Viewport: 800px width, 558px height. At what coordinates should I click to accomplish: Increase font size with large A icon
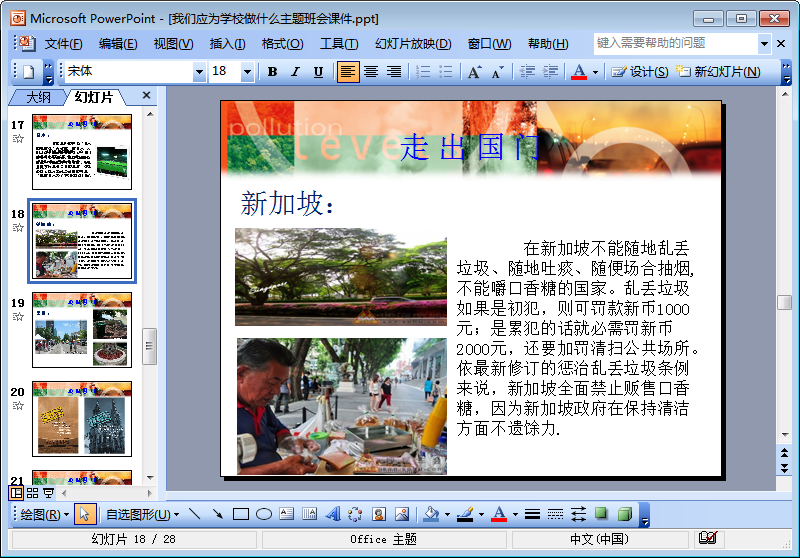click(474, 72)
